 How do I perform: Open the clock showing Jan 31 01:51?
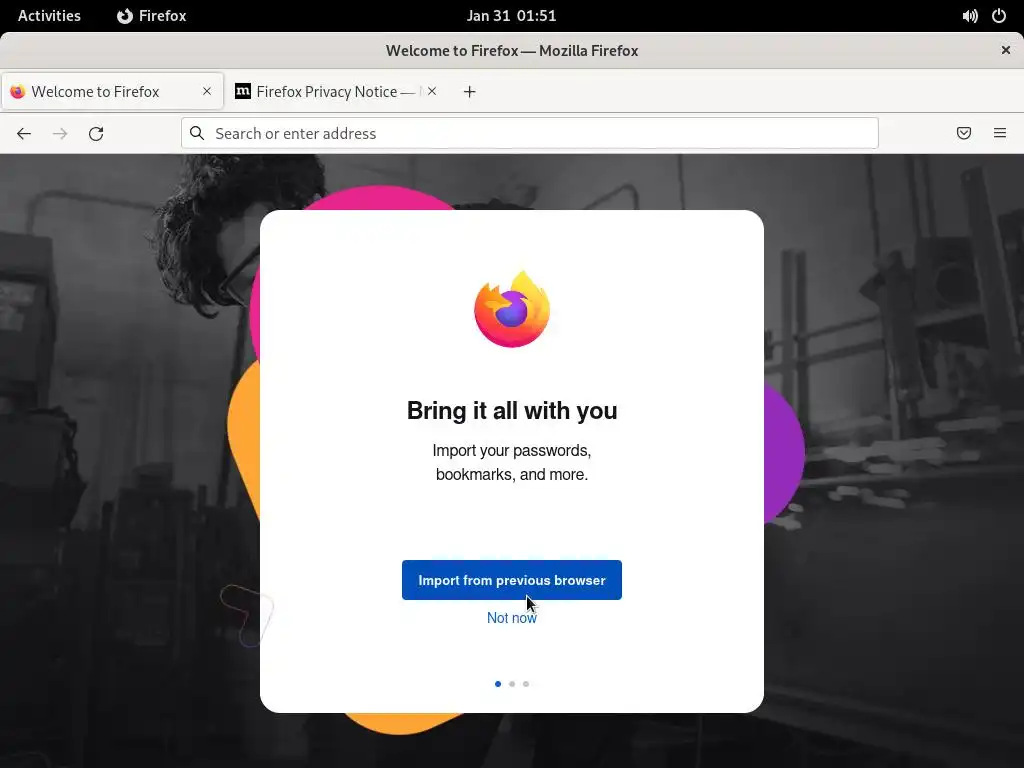(x=511, y=16)
